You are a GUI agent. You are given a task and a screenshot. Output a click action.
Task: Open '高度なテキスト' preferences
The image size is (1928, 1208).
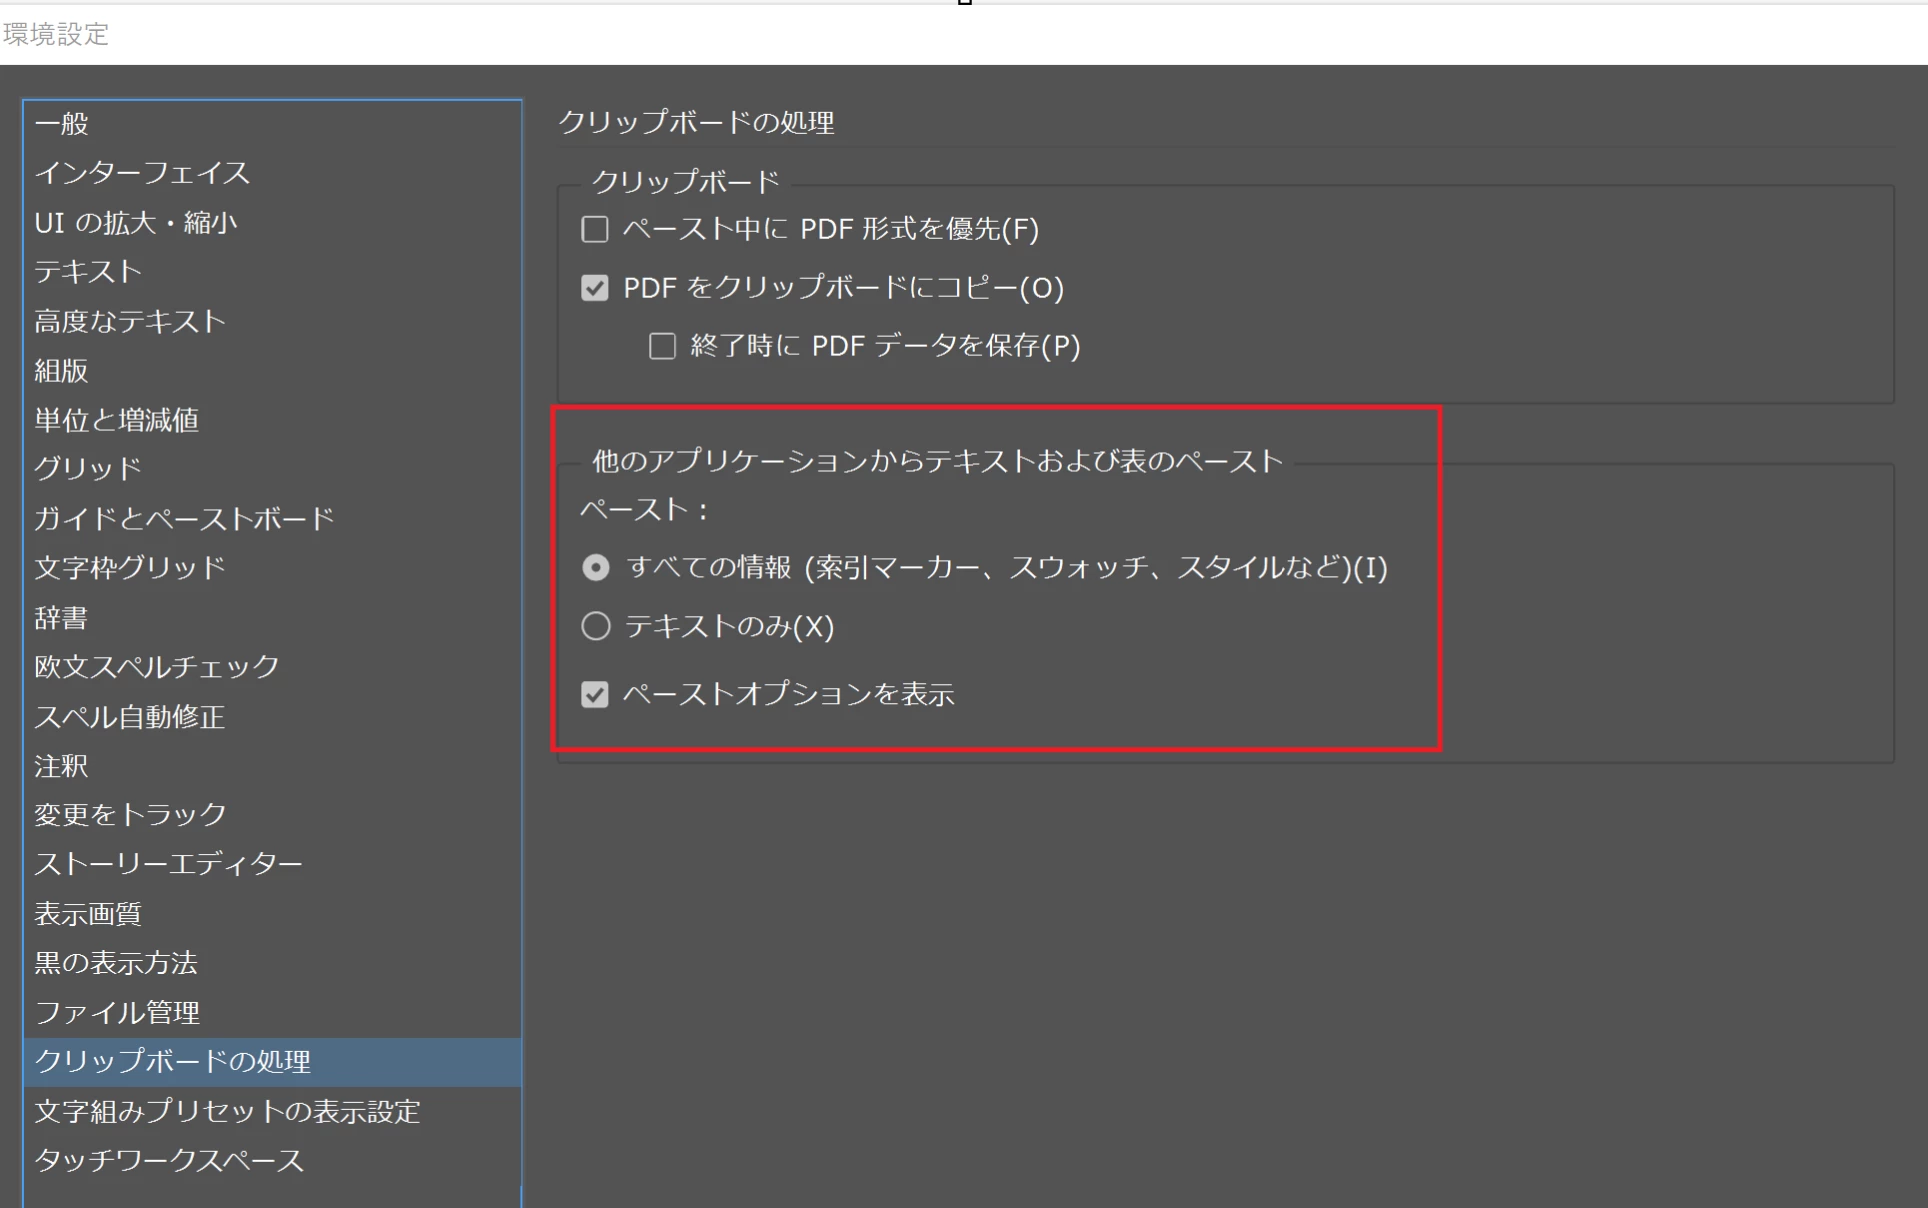pos(130,321)
